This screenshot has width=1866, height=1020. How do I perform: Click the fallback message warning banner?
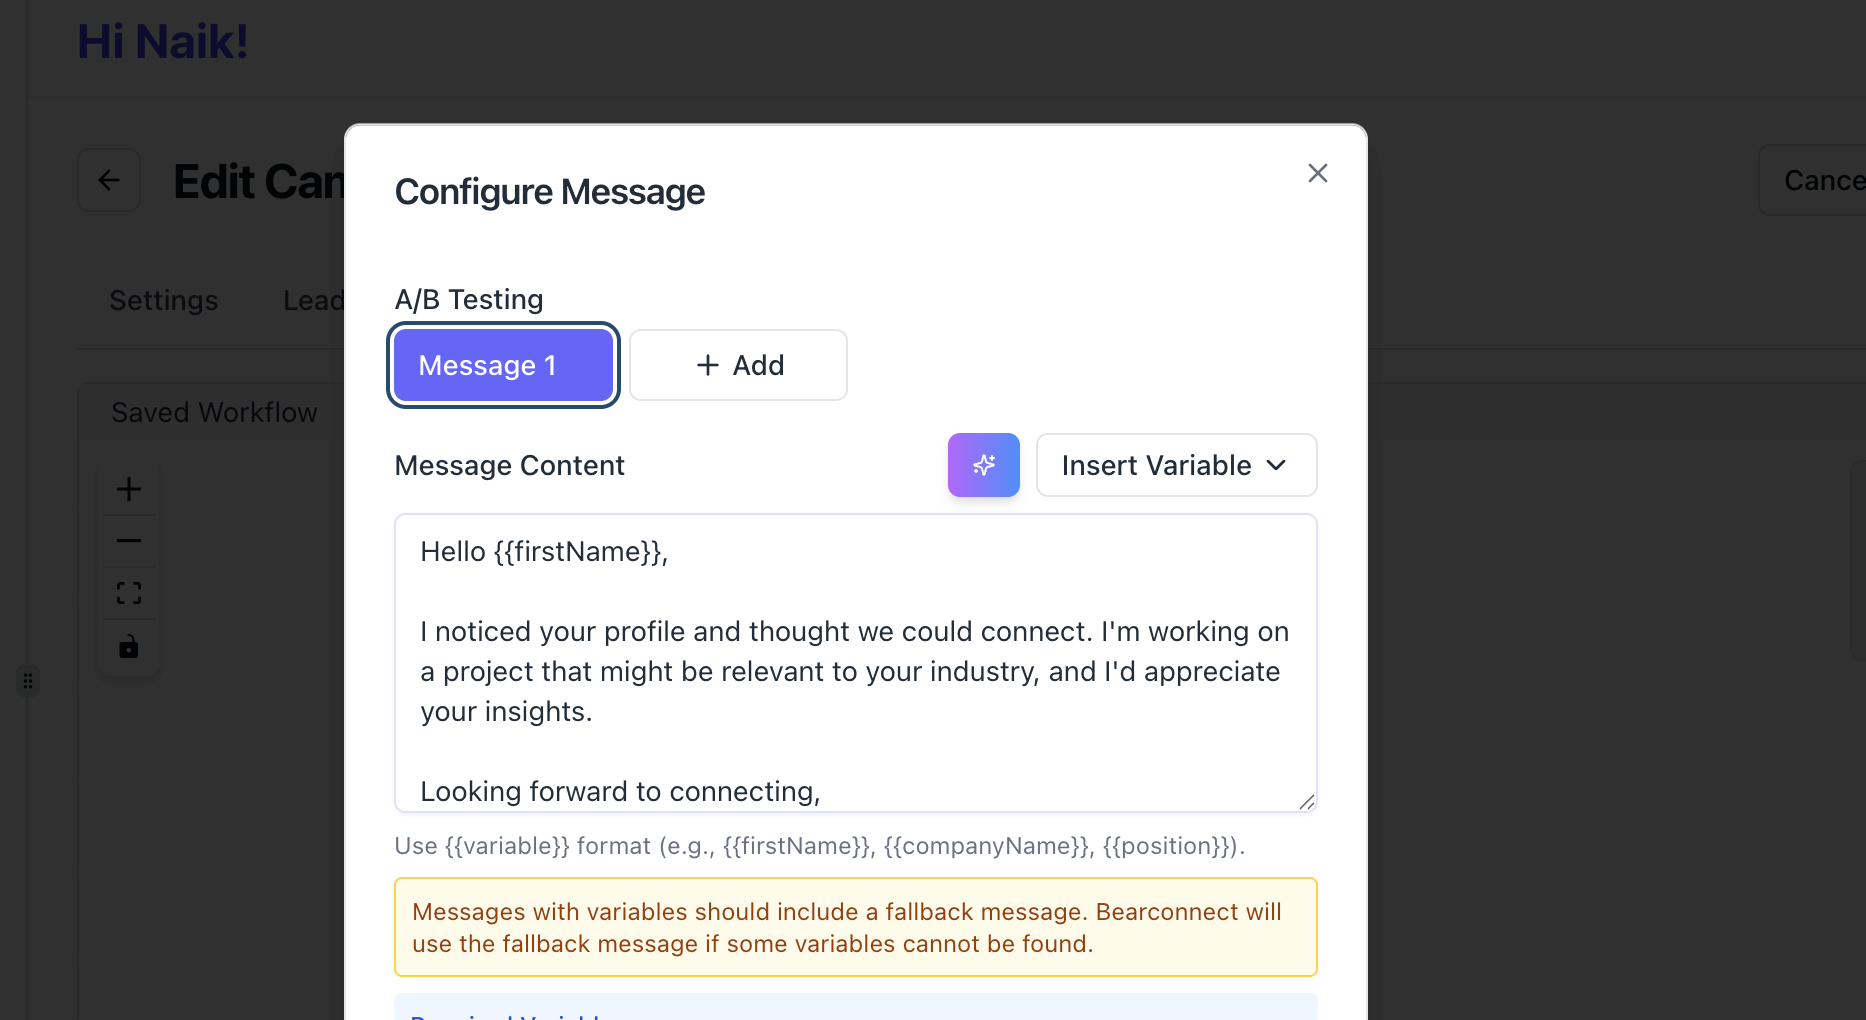[855, 927]
